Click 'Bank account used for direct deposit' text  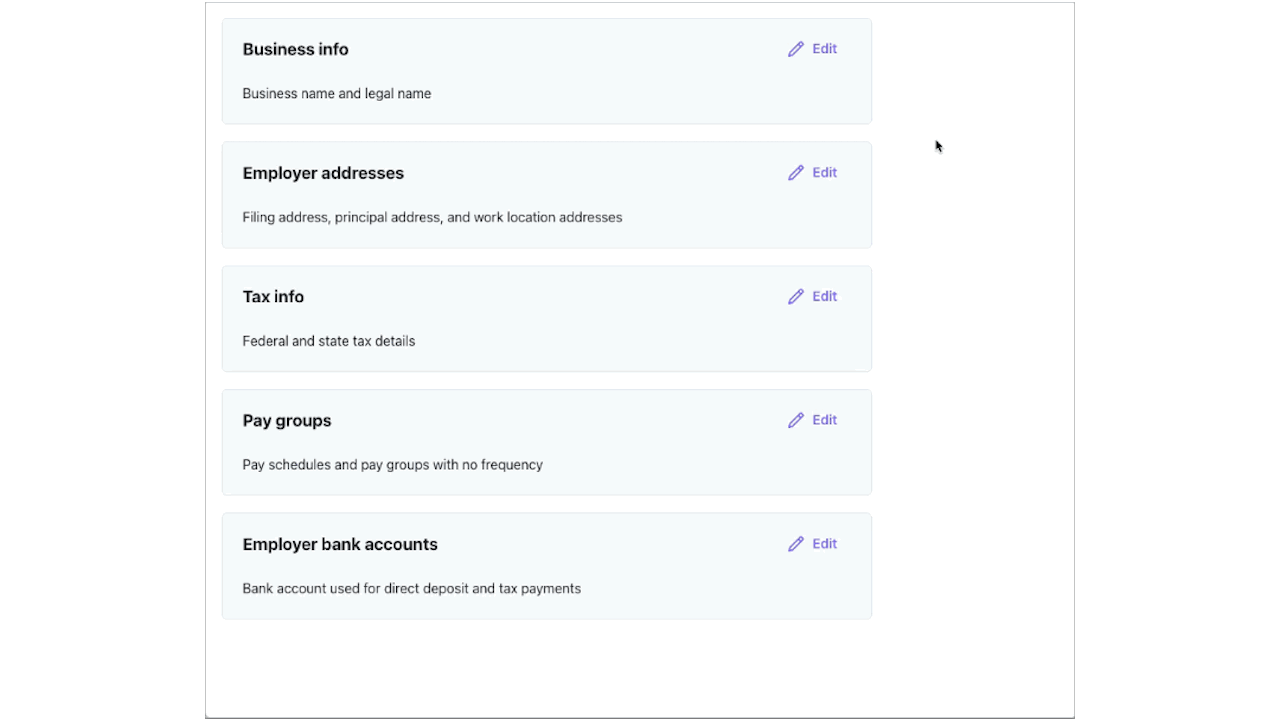(412, 589)
